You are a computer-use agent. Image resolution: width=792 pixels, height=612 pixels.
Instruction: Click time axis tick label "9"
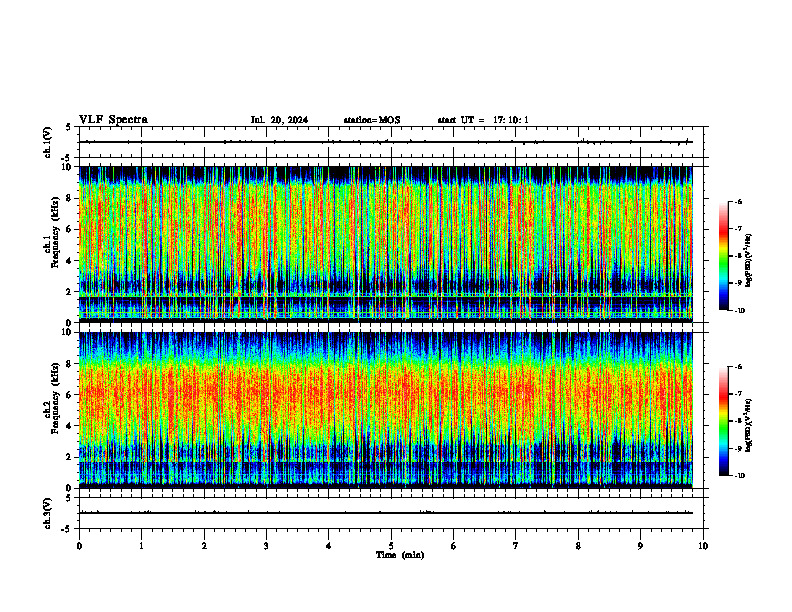pyautogui.click(x=640, y=546)
